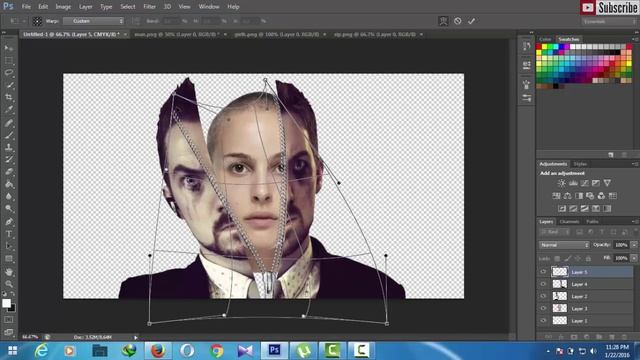Commit the warp transform with checkmark
This screenshot has height=360, width=640.
[x=471, y=21]
